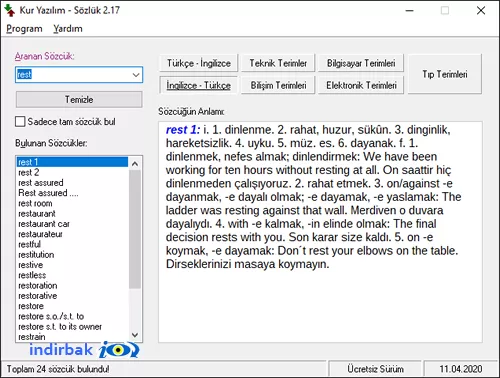
Task: Select 'restore s.t. to its owner' entry
Action: tap(72, 327)
